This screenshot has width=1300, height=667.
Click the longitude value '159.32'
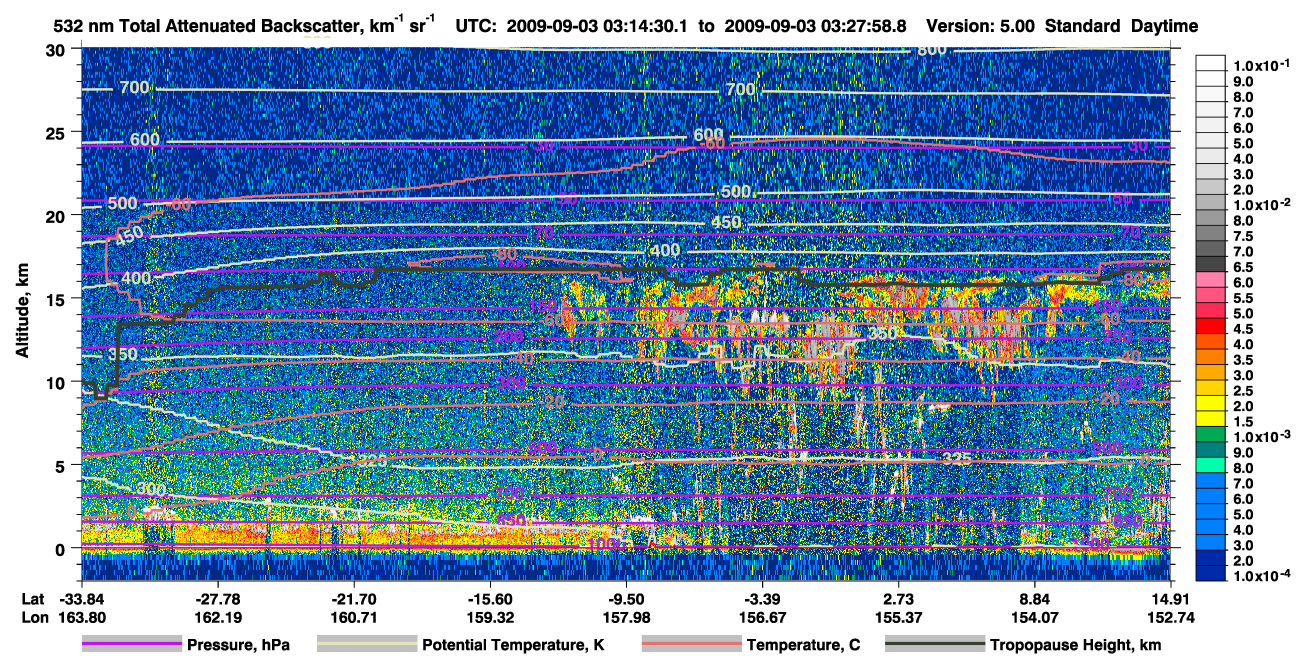pos(490,617)
